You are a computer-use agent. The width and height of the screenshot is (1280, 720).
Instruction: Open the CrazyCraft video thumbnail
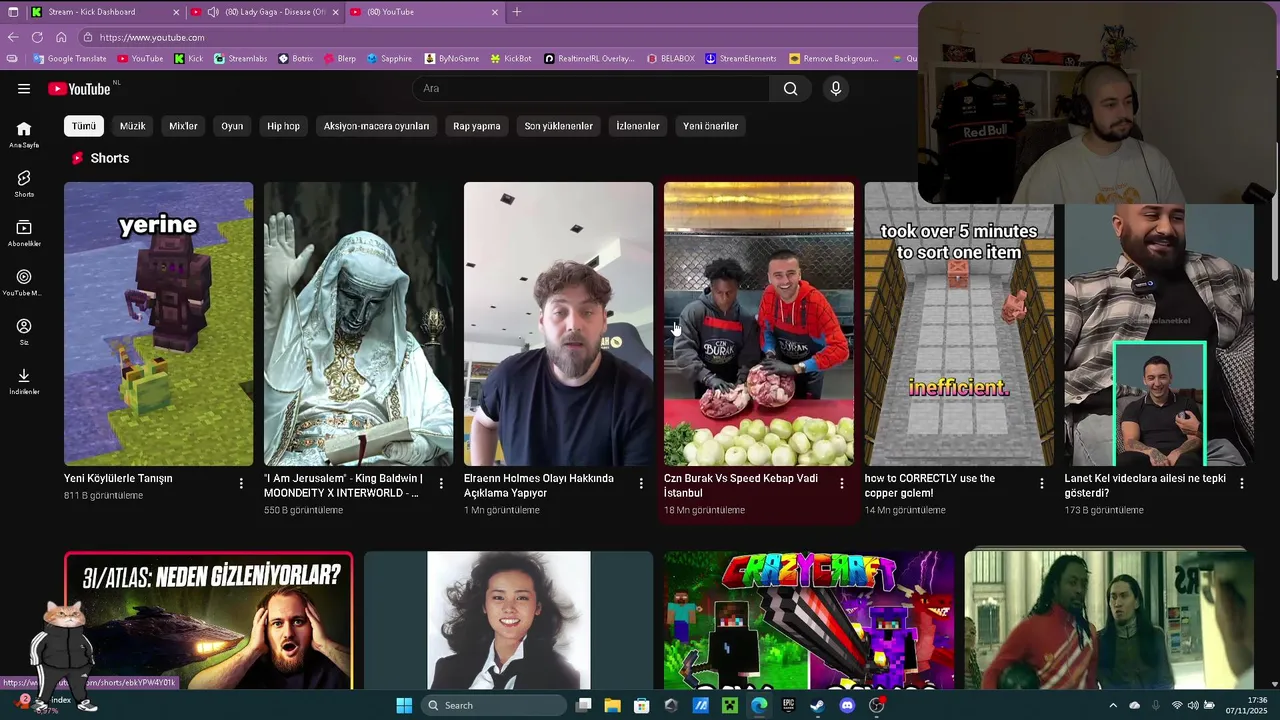click(x=808, y=620)
